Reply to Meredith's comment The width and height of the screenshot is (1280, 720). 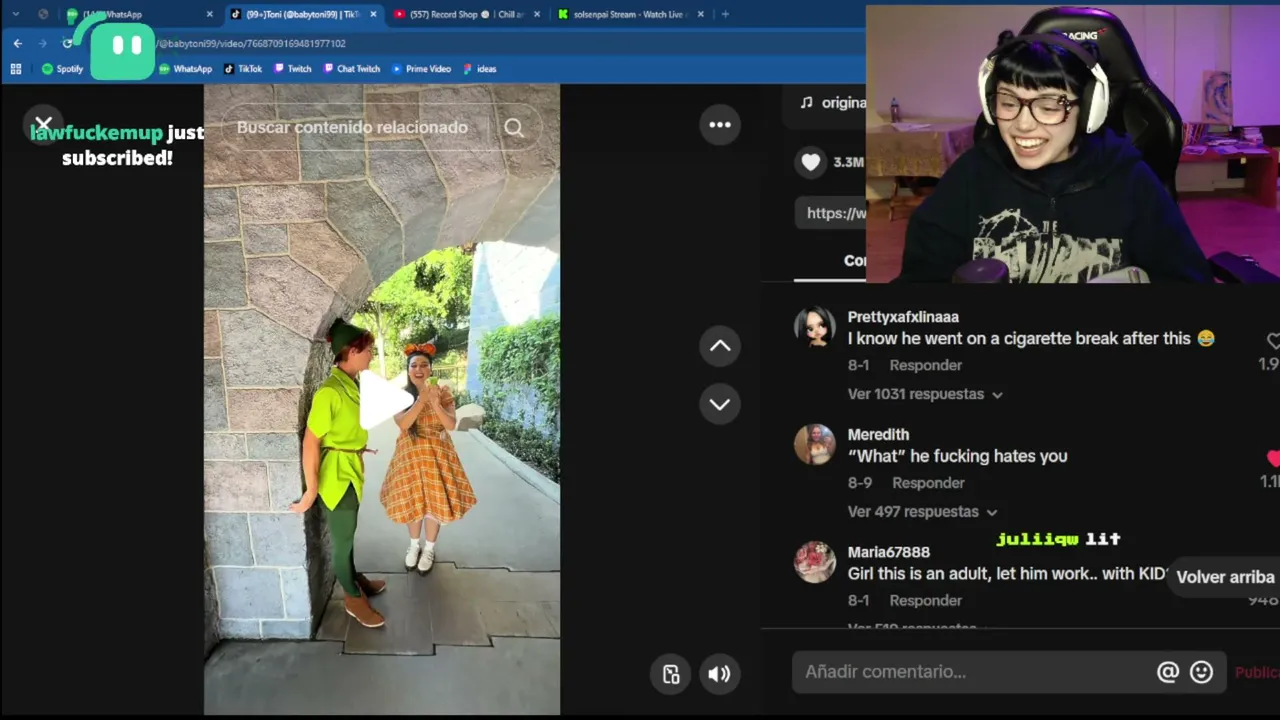click(x=928, y=483)
